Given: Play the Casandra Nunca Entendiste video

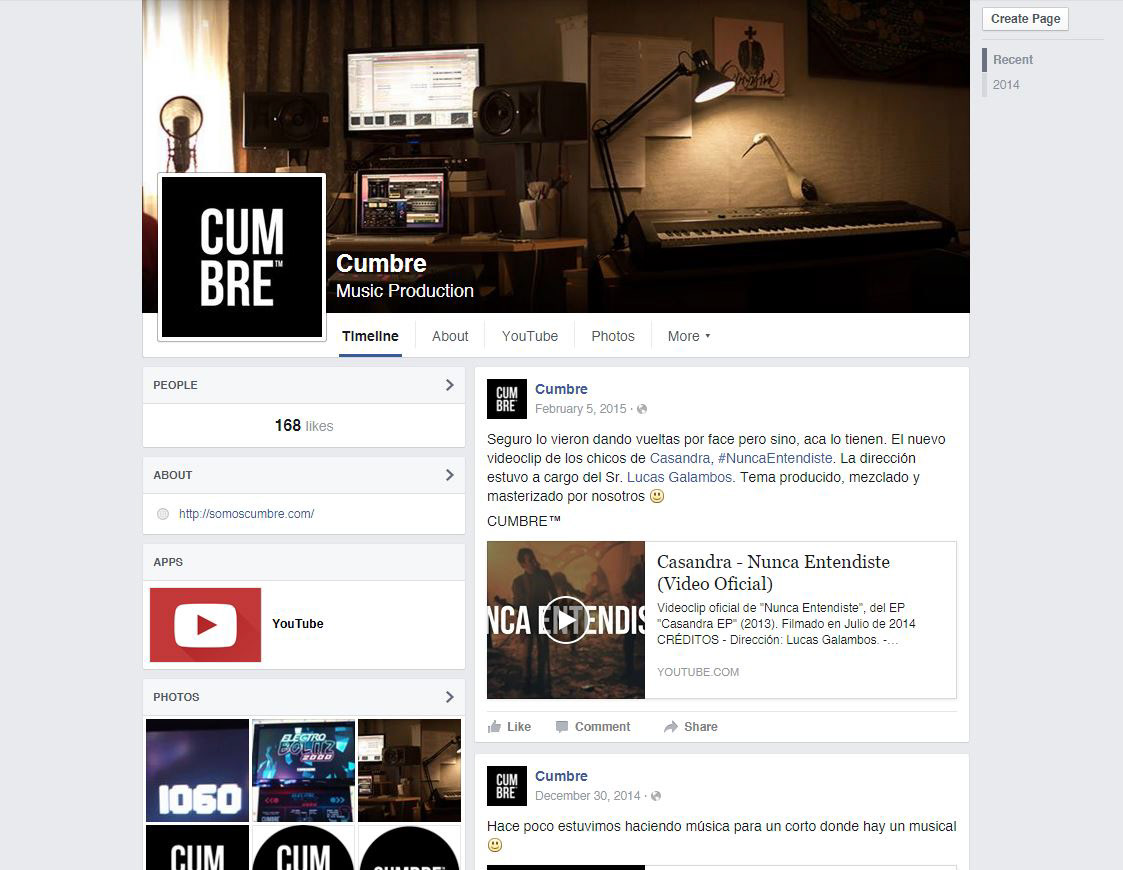Looking at the screenshot, I should point(566,620).
